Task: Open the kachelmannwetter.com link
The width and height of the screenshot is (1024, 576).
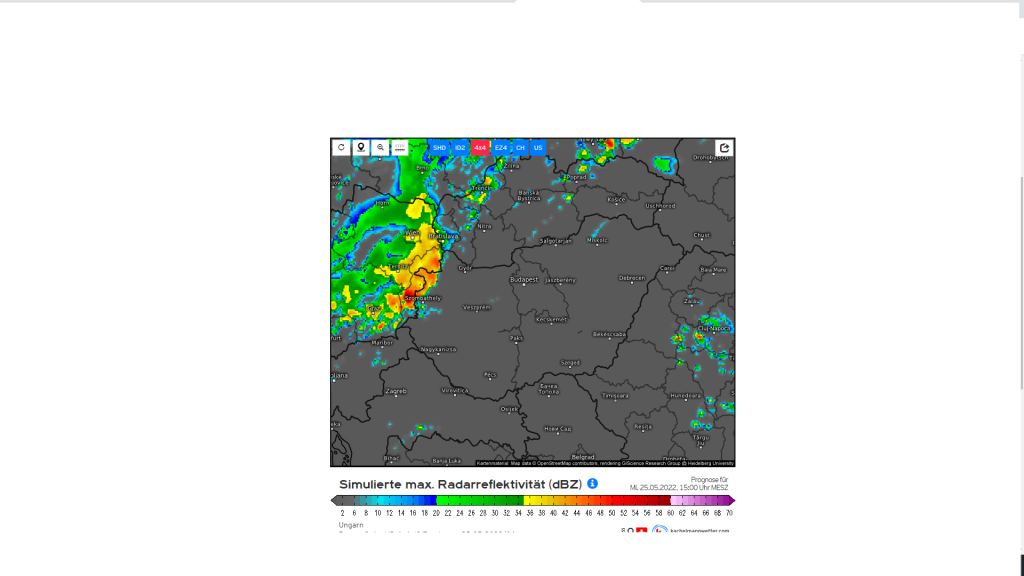Action: [x=700, y=531]
